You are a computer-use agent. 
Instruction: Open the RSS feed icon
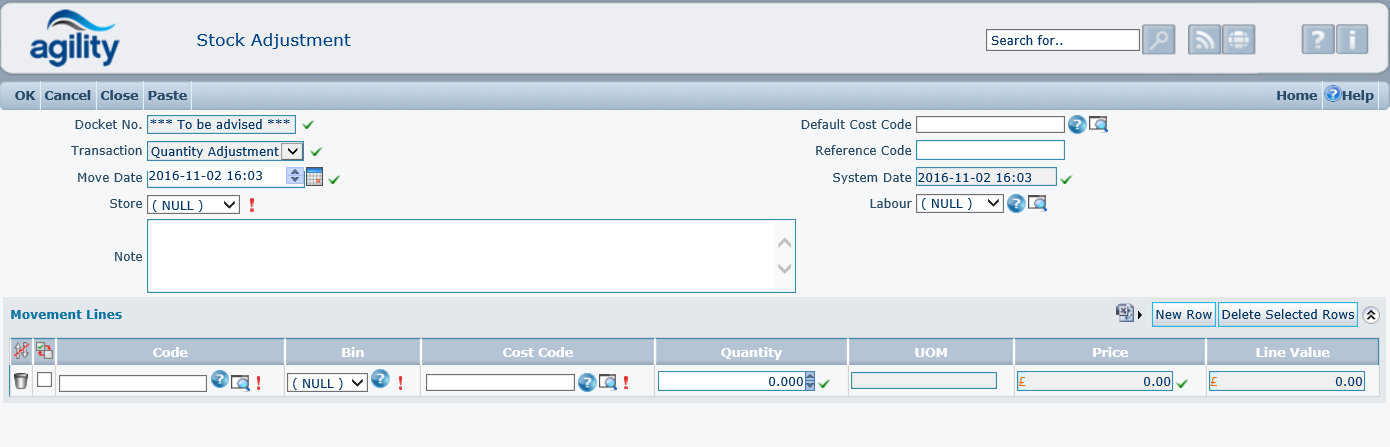pos(1204,40)
